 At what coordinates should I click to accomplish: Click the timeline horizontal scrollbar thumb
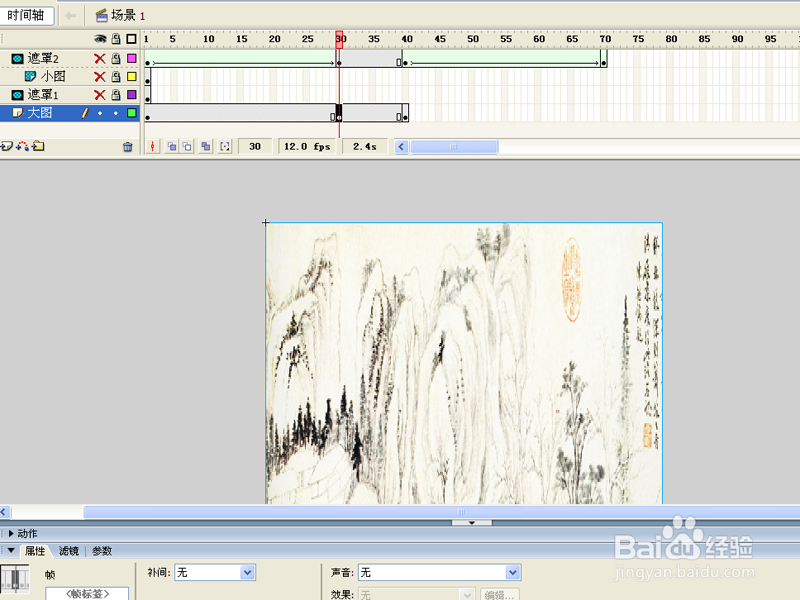click(x=454, y=147)
